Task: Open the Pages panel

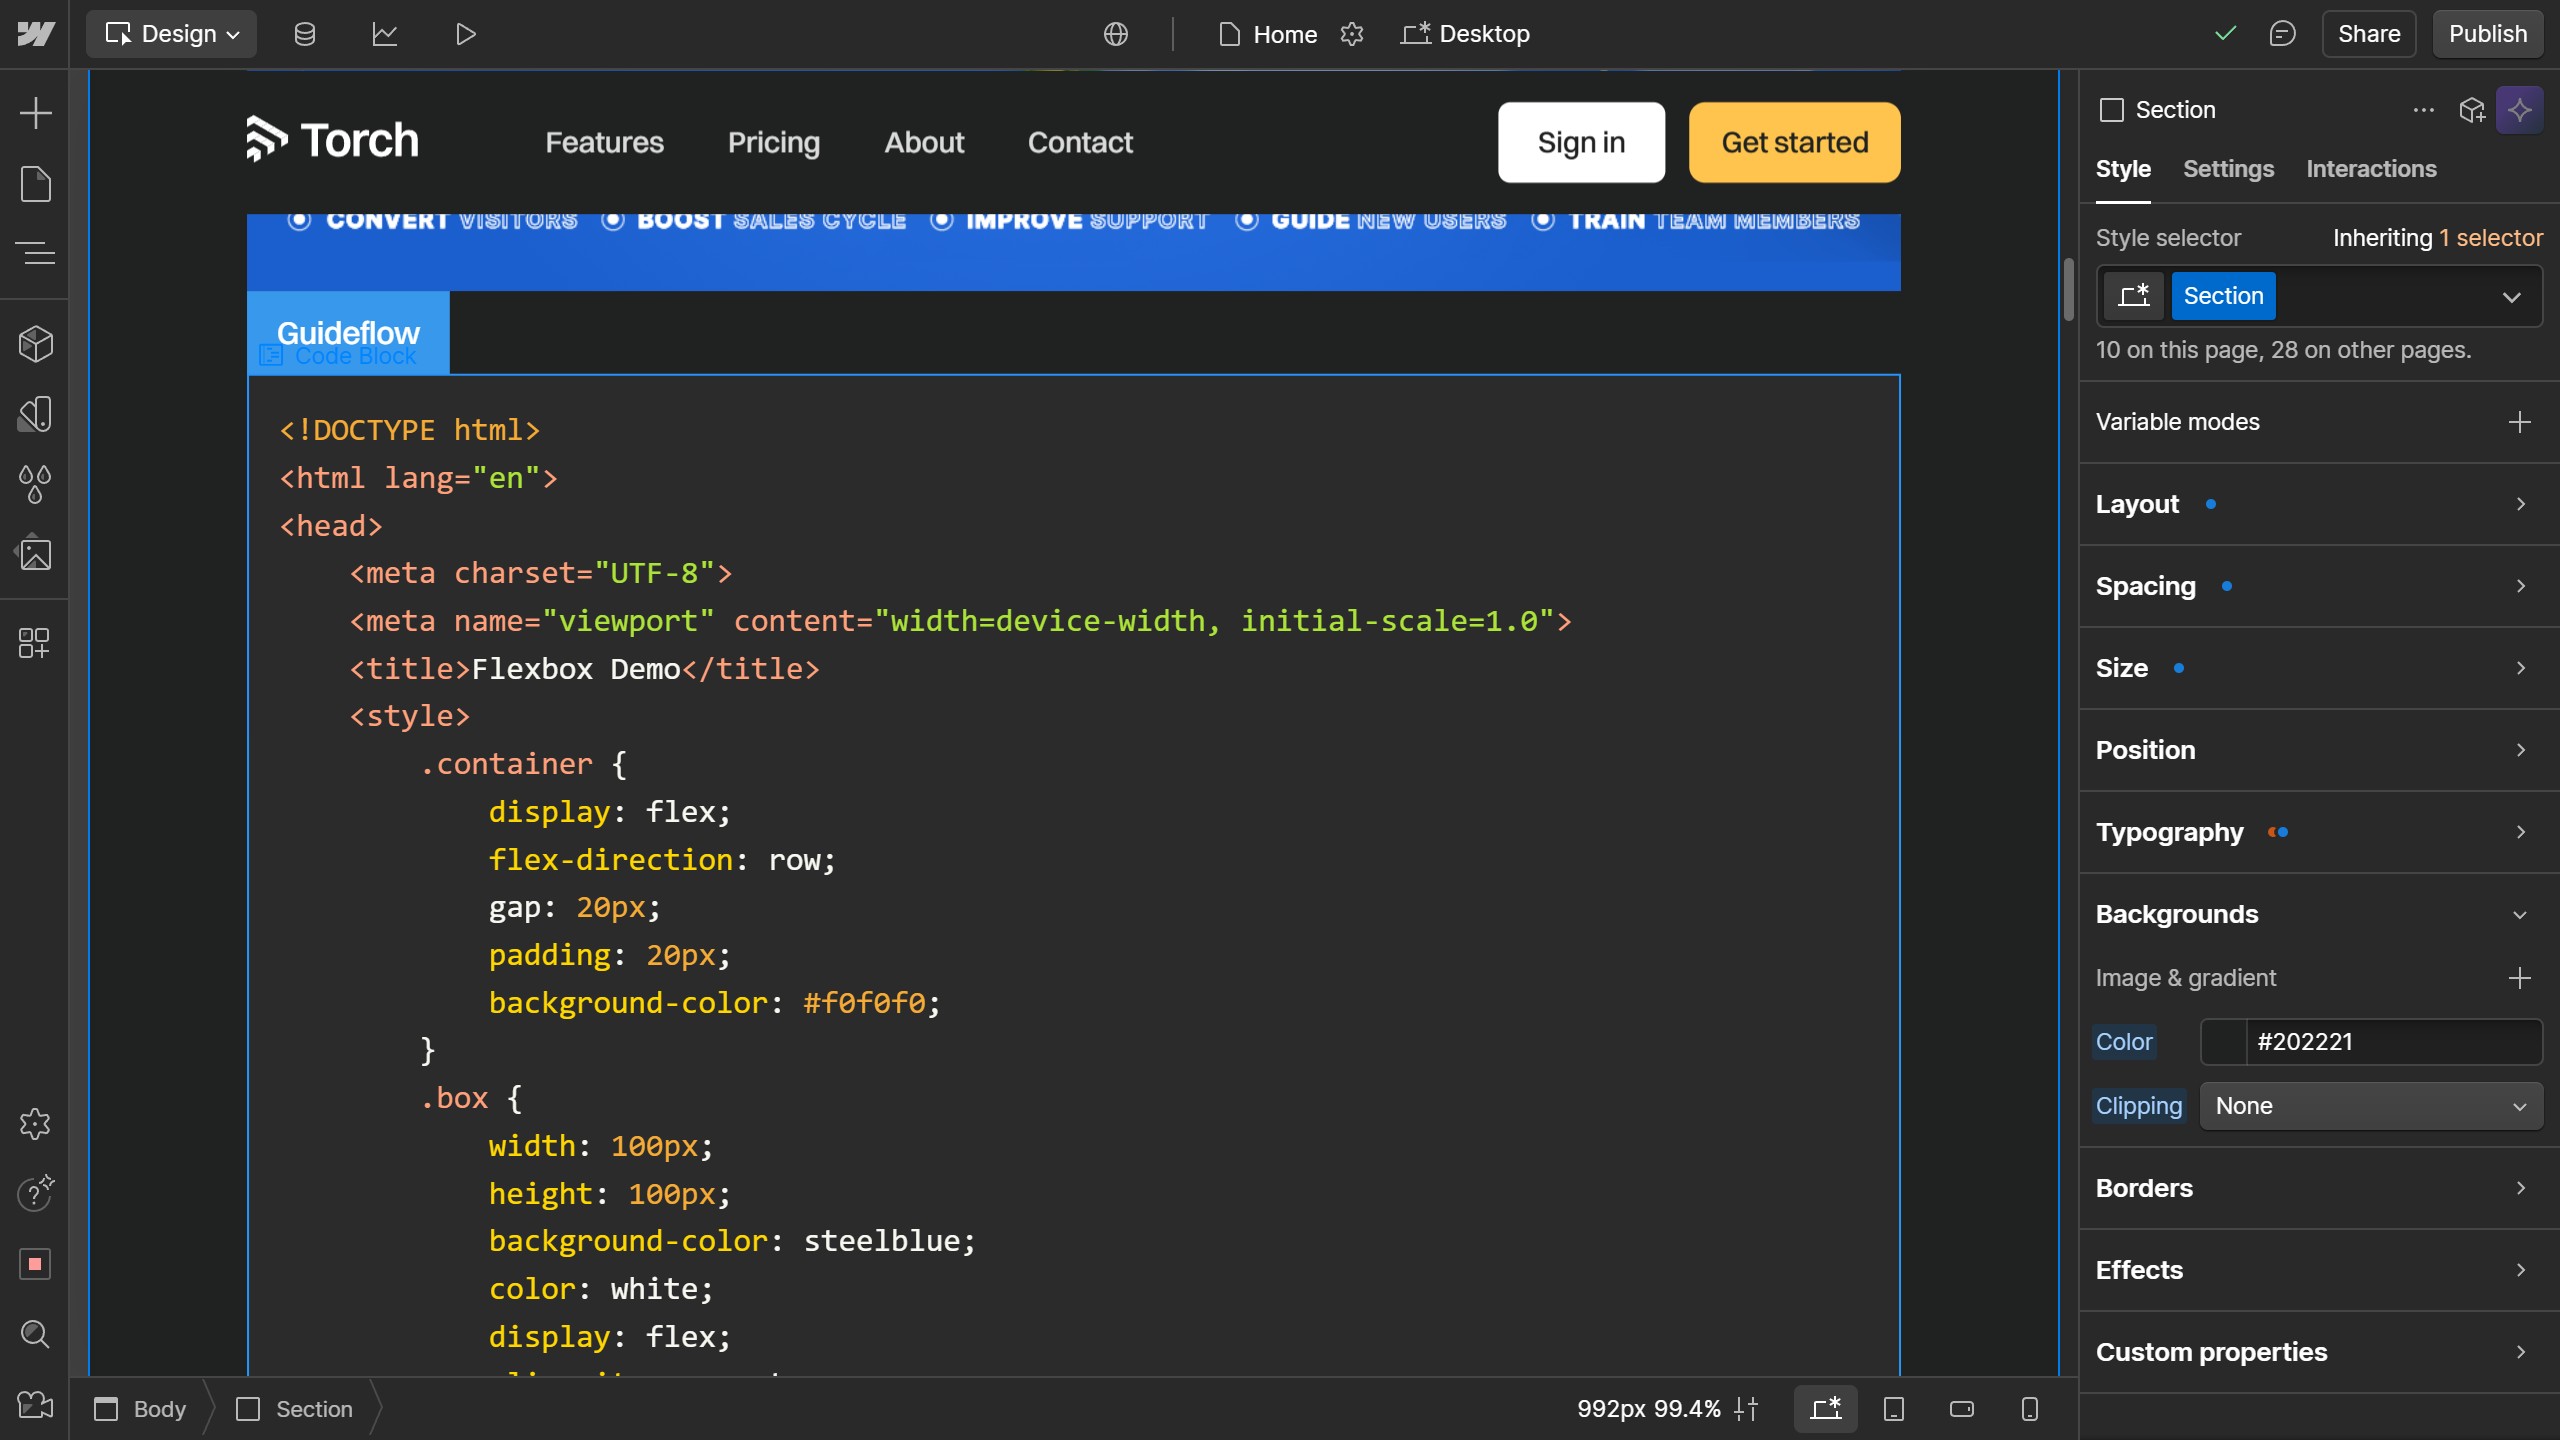Action: 36,184
